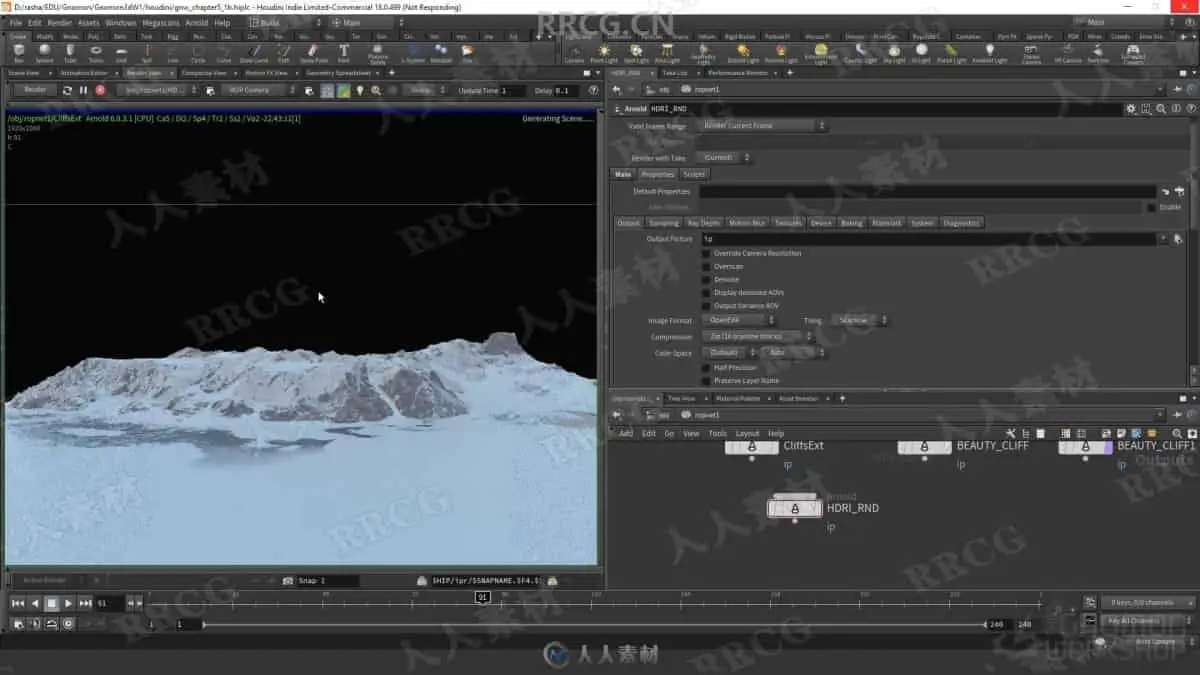Open the Properties tab of the ROP
1200x675 pixels.
(x=657, y=174)
